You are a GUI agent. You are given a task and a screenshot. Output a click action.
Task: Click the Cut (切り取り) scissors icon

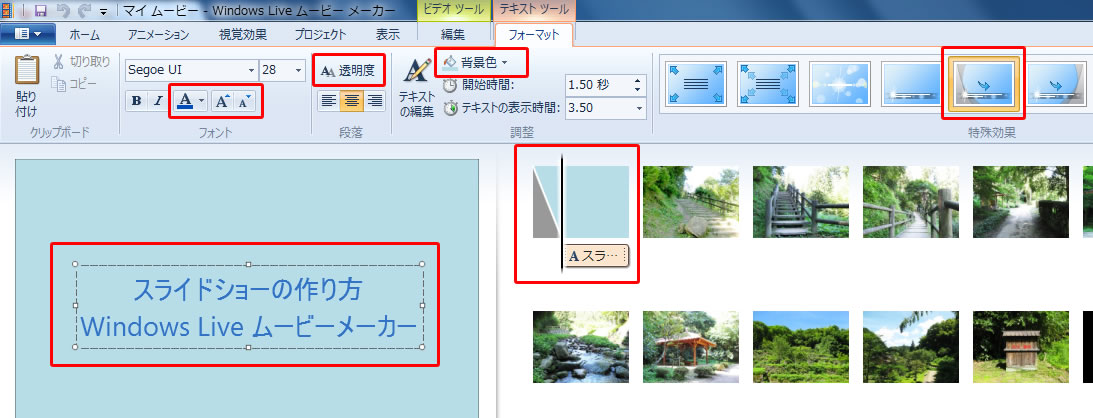[x=60, y=63]
